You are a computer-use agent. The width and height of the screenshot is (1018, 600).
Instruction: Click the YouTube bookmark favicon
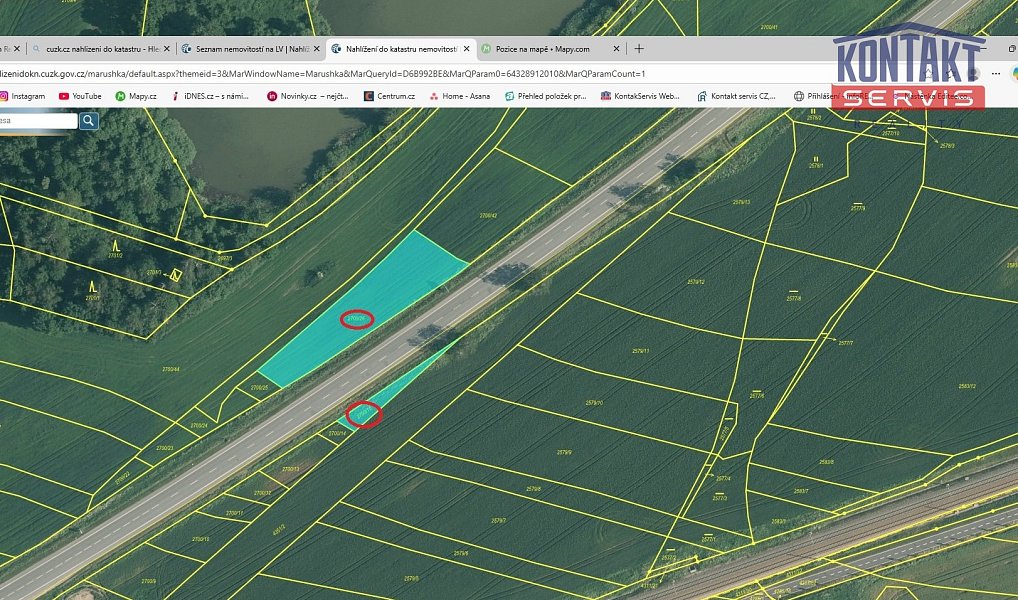64,96
